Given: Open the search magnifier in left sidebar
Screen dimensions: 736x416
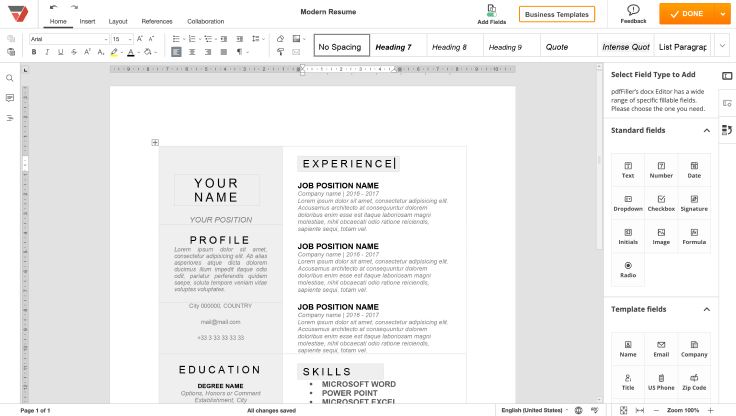Looking at the screenshot, I should point(10,78).
